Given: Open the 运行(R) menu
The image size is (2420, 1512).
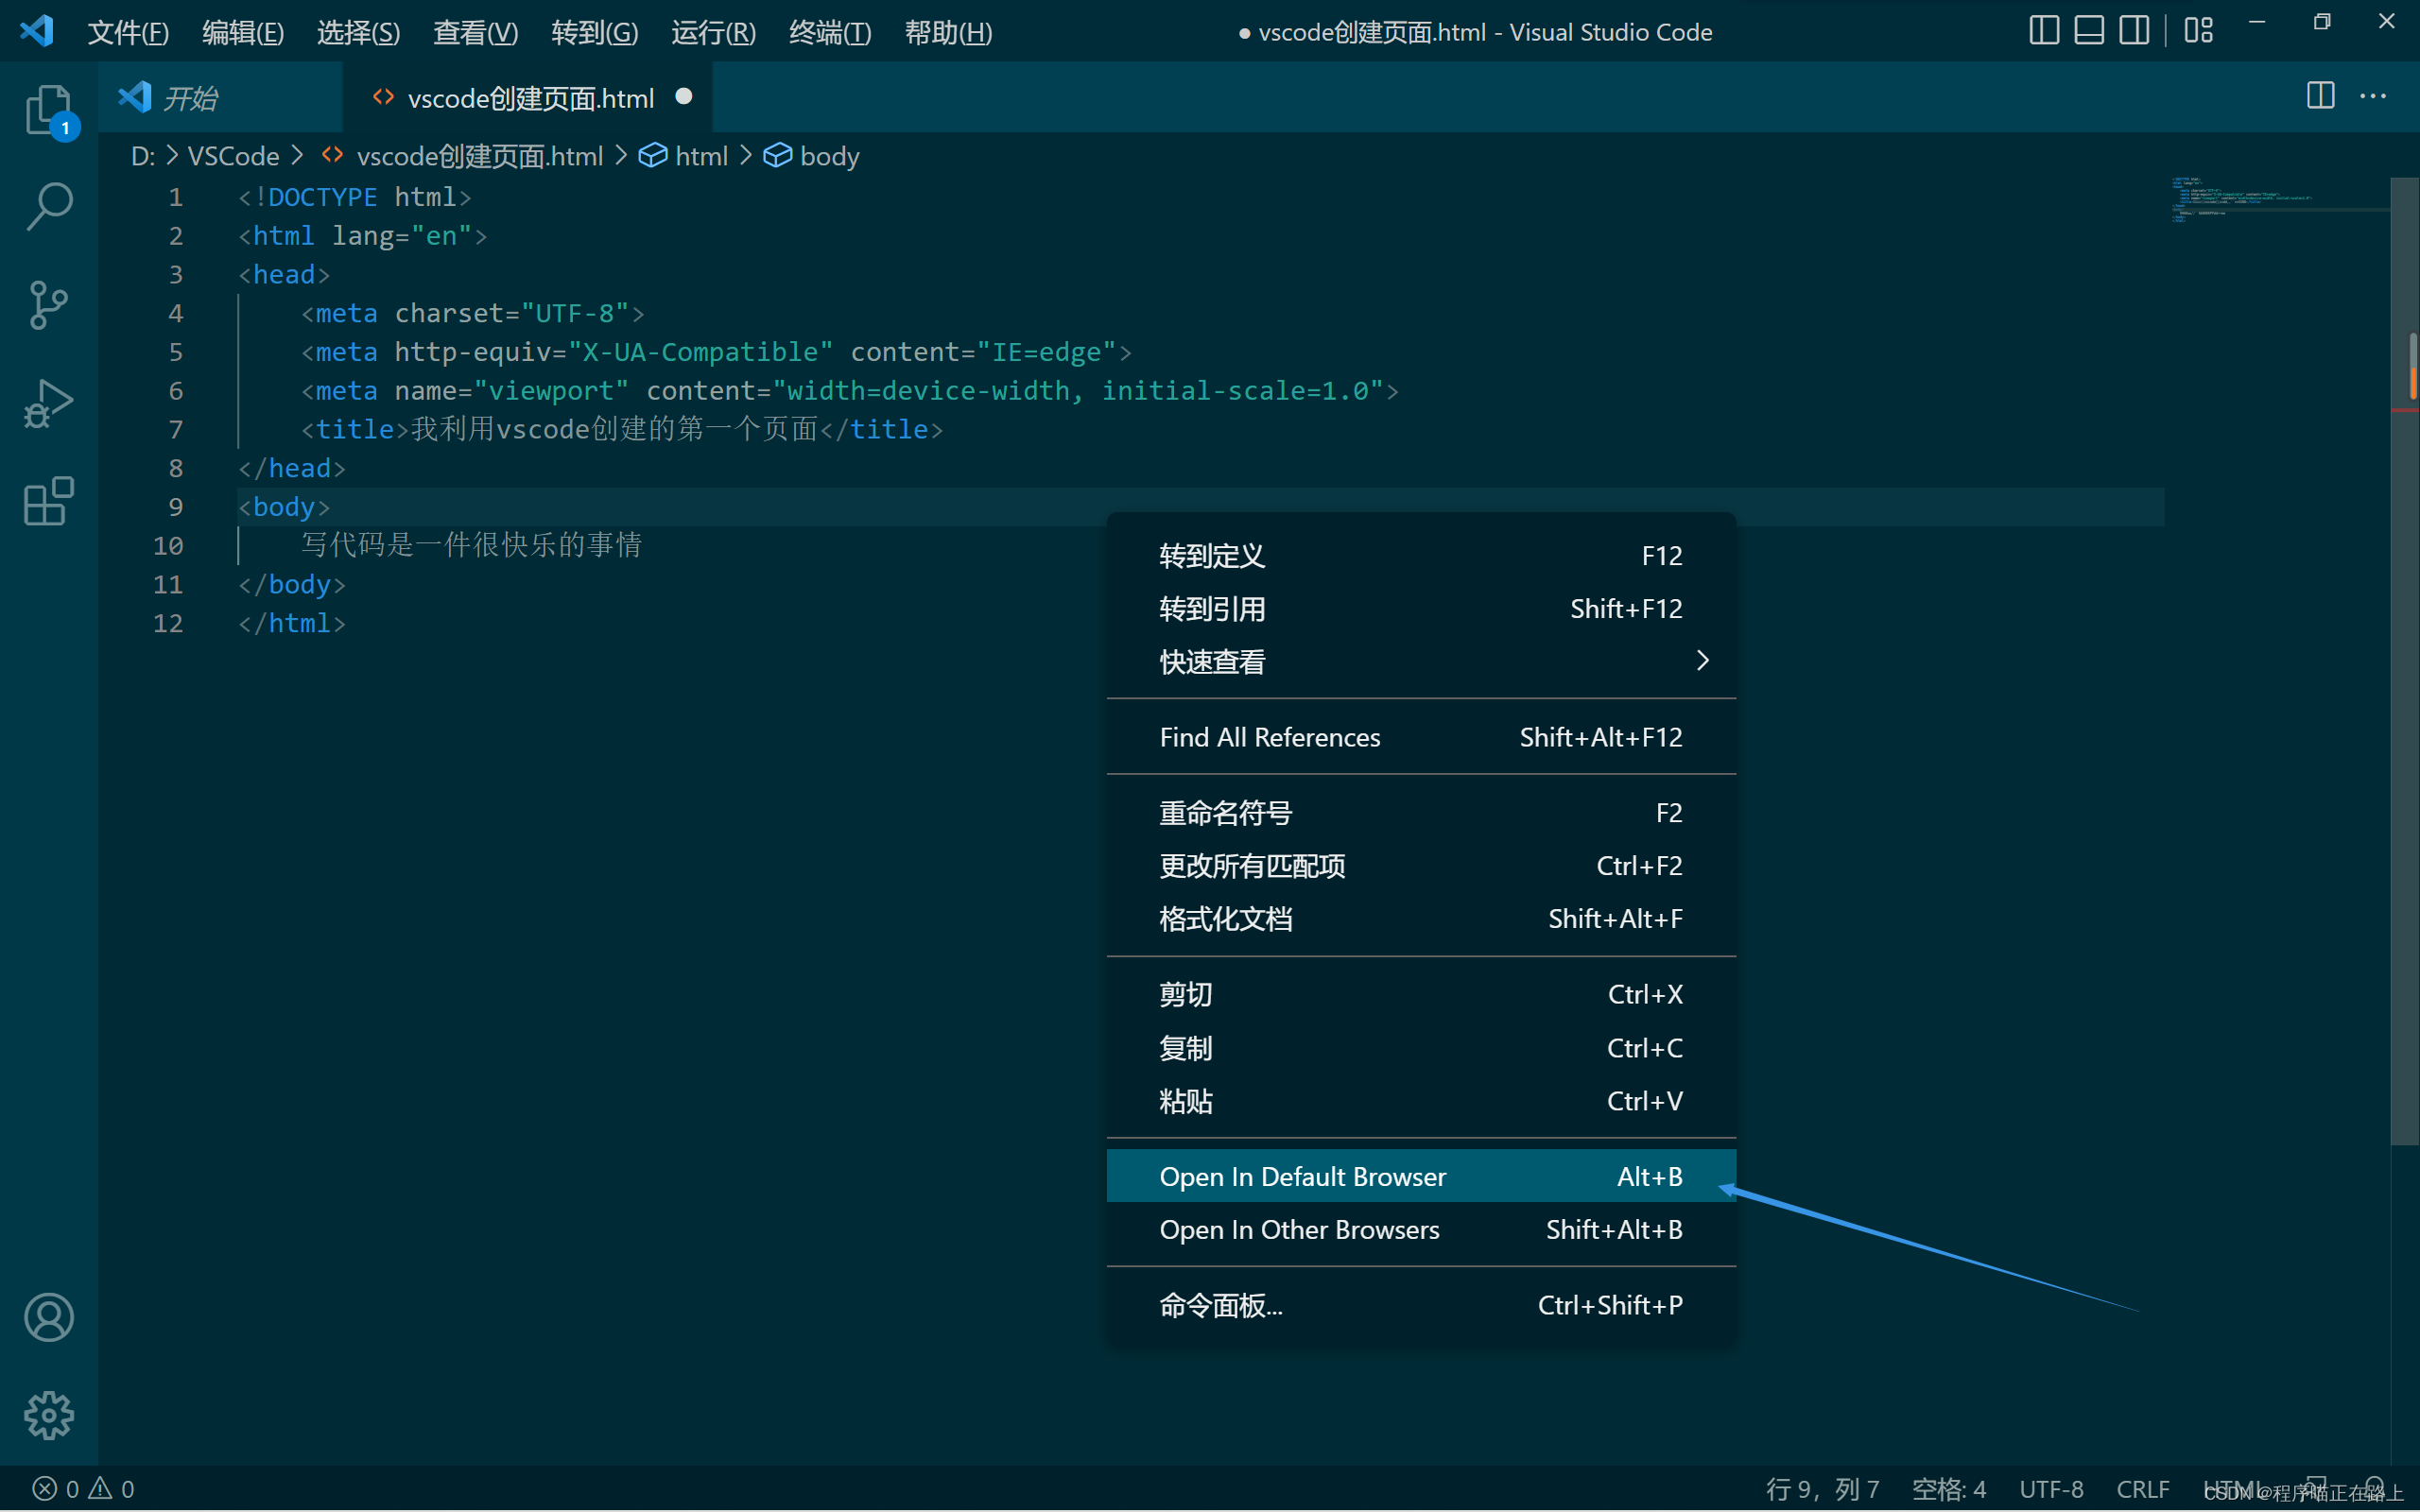Looking at the screenshot, I should tap(713, 33).
